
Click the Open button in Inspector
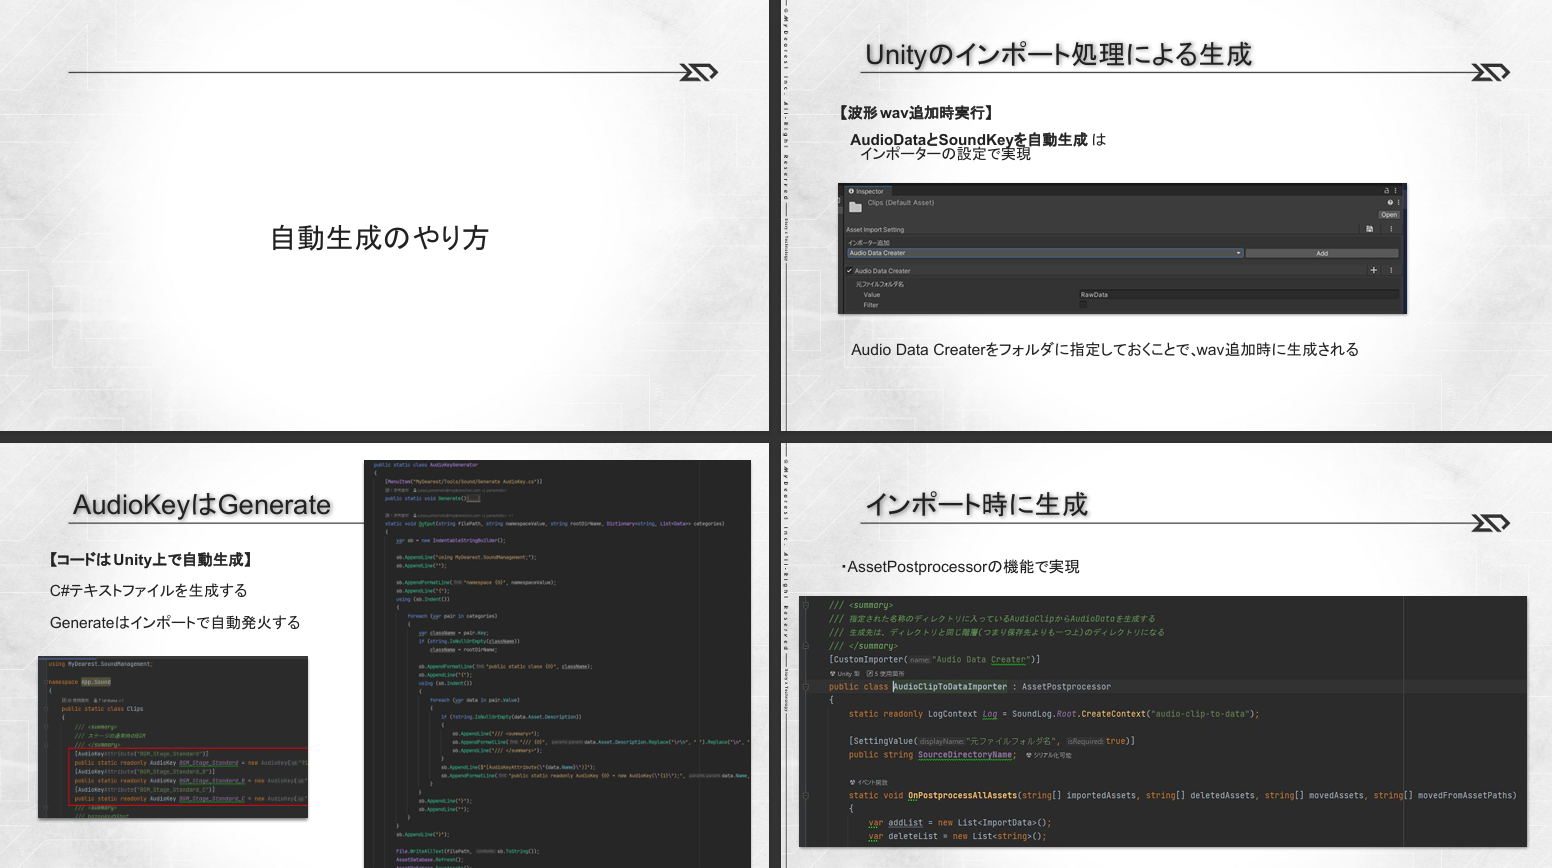1389,215
